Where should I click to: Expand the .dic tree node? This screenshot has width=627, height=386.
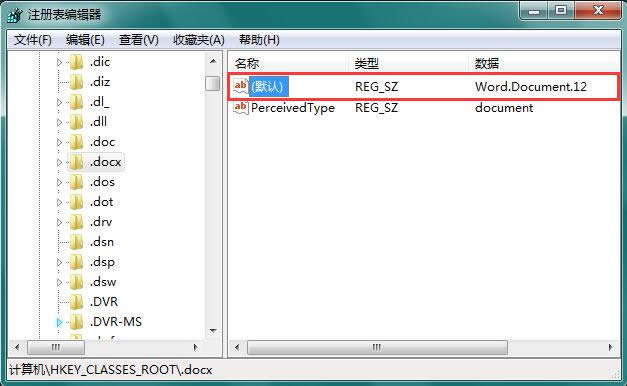(59, 62)
